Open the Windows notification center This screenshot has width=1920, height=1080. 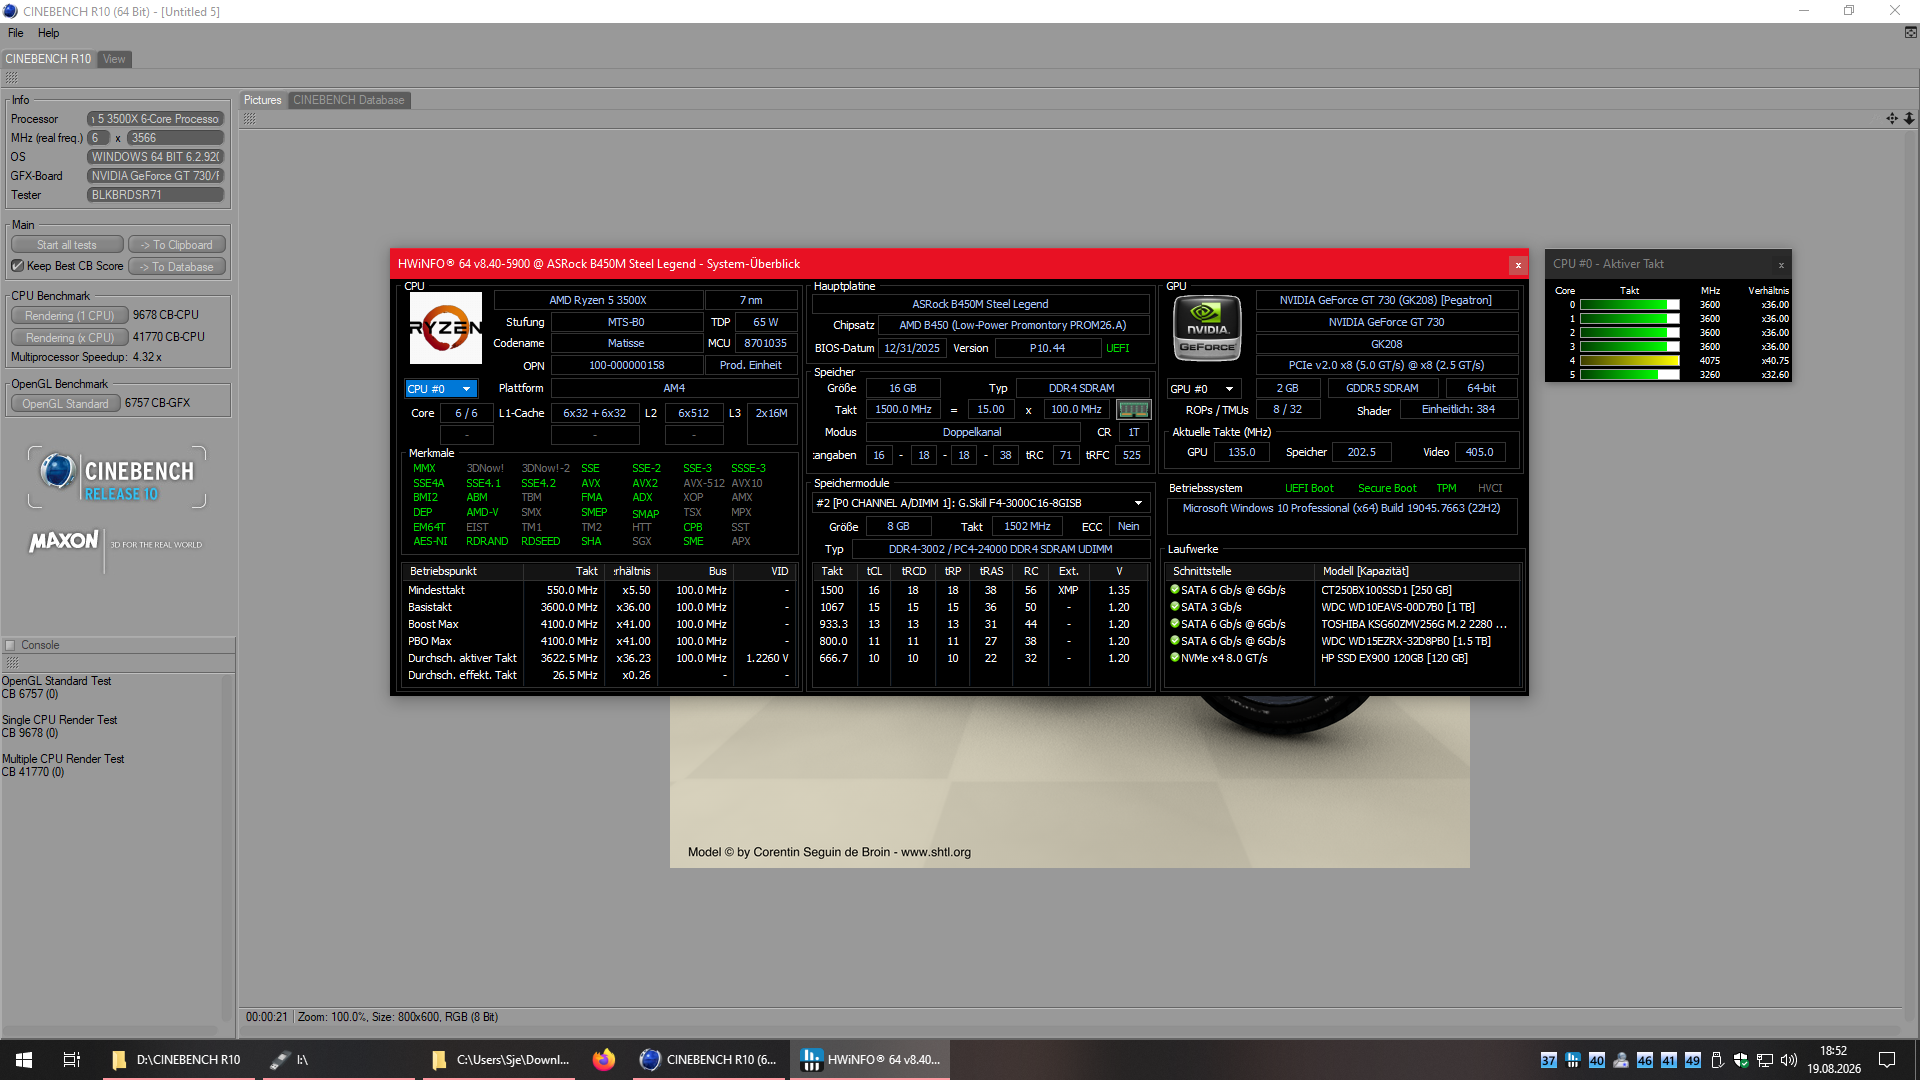[x=1887, y=1060]
